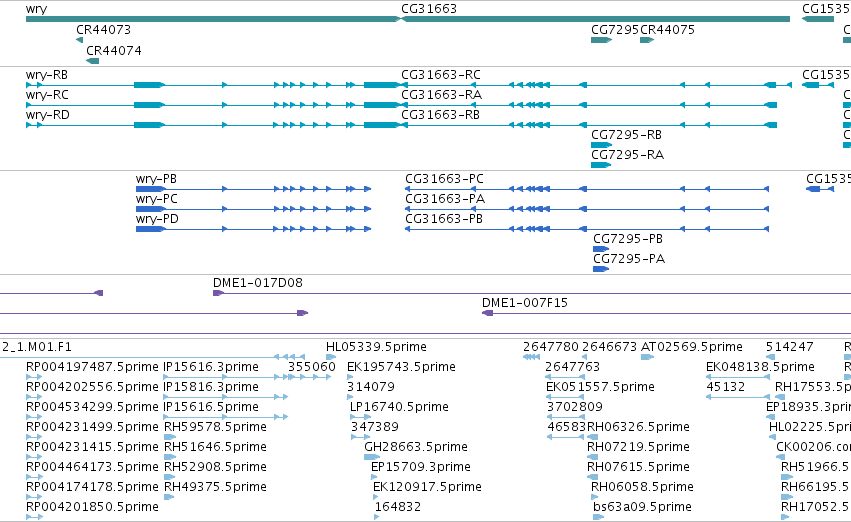Click the CG7295 gene label
This screenshot has height=522, width=851.
615,30
